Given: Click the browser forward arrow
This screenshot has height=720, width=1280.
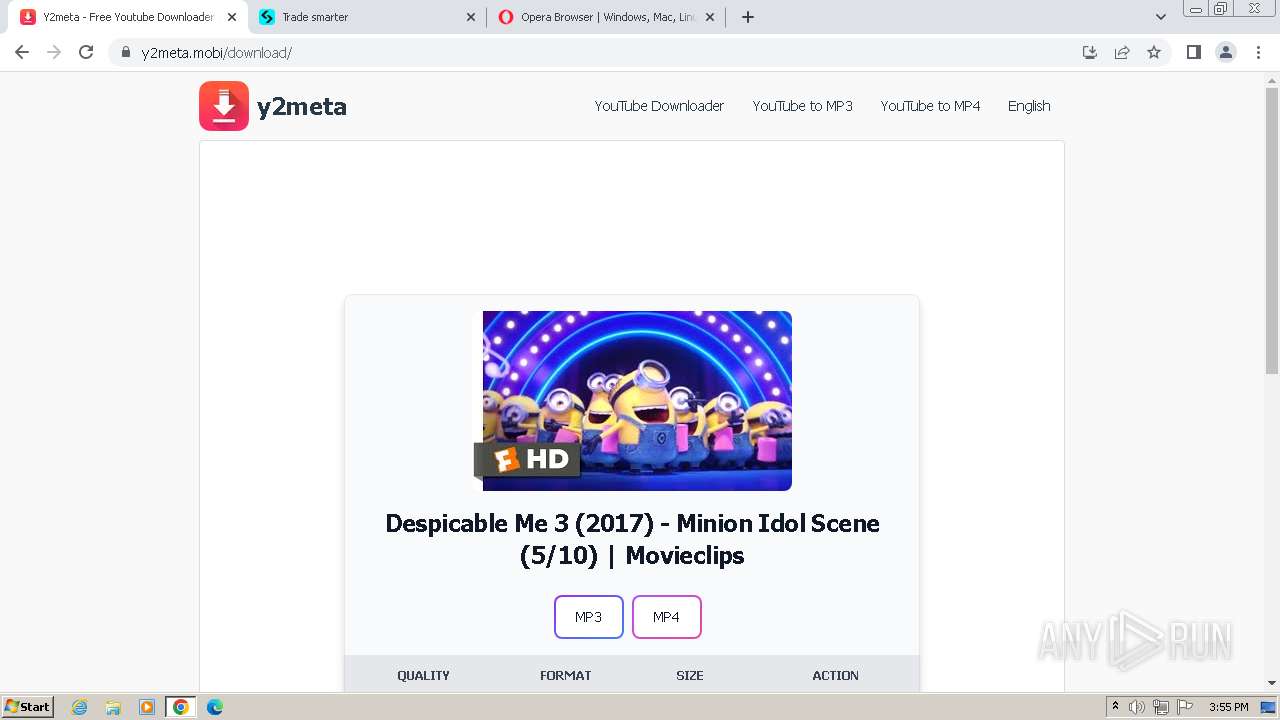Looking at the screenshot, I should point(54,52).
